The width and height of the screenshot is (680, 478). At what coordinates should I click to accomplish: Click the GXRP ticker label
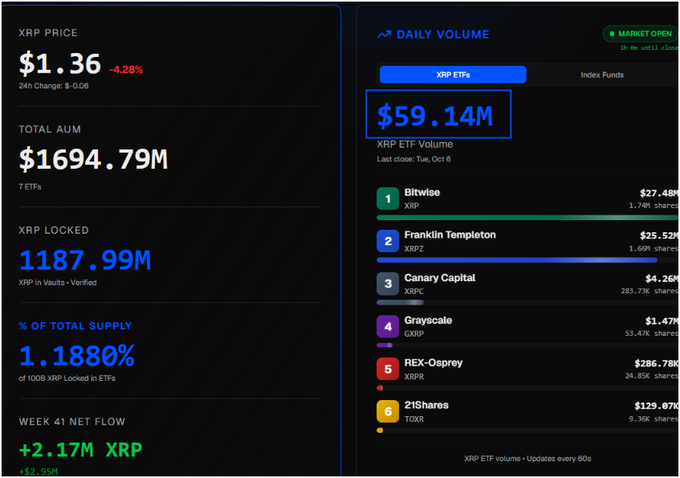click(414, 334)
